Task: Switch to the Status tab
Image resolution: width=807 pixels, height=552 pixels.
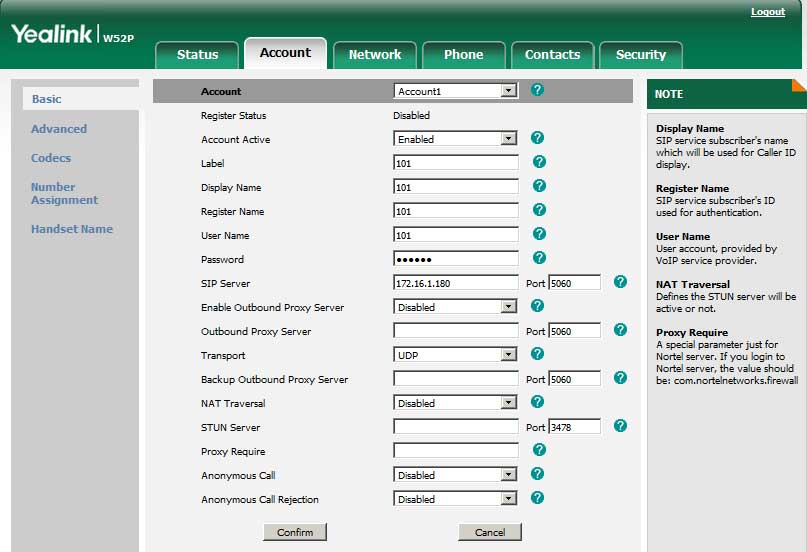Action: click(197, 55)
